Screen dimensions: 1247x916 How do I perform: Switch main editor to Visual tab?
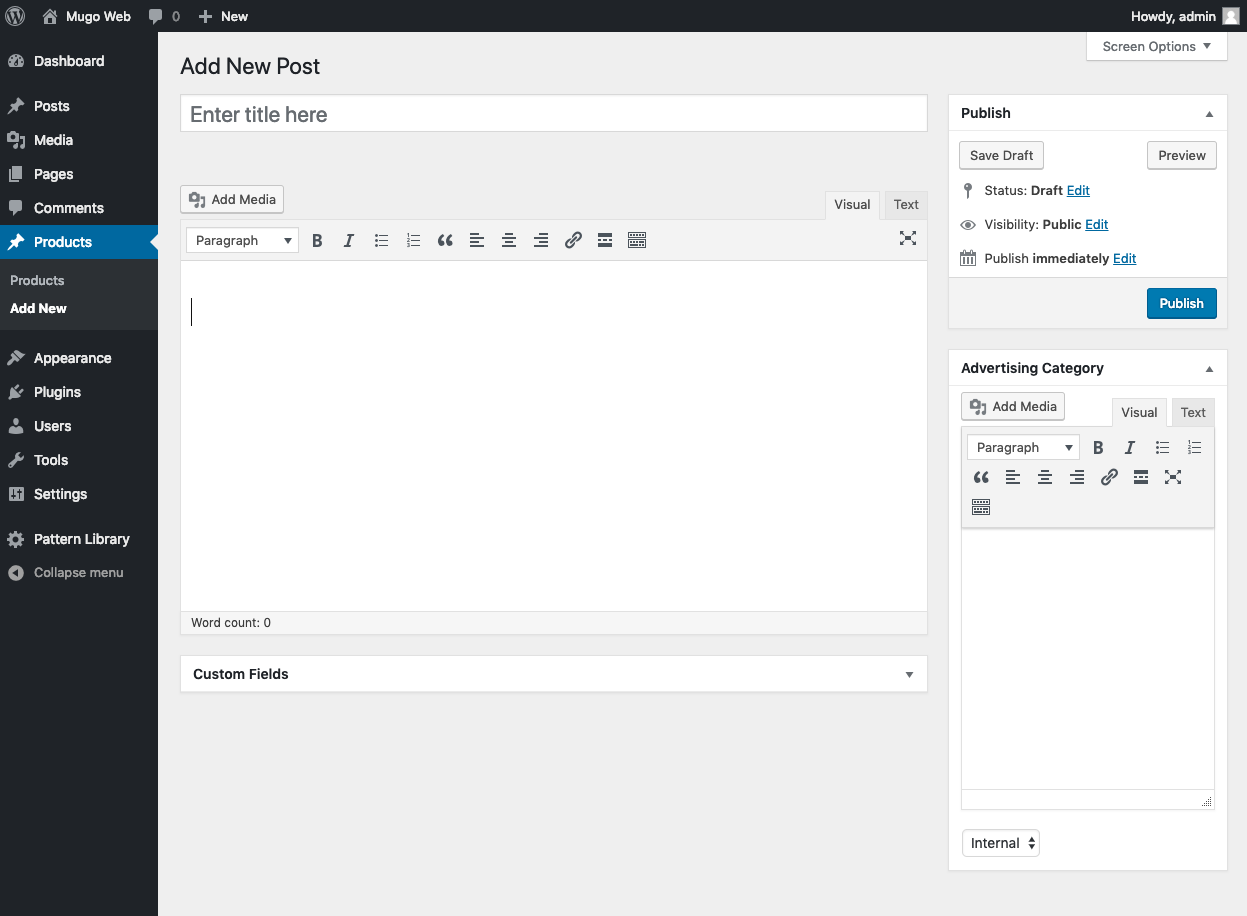[852, 205]
